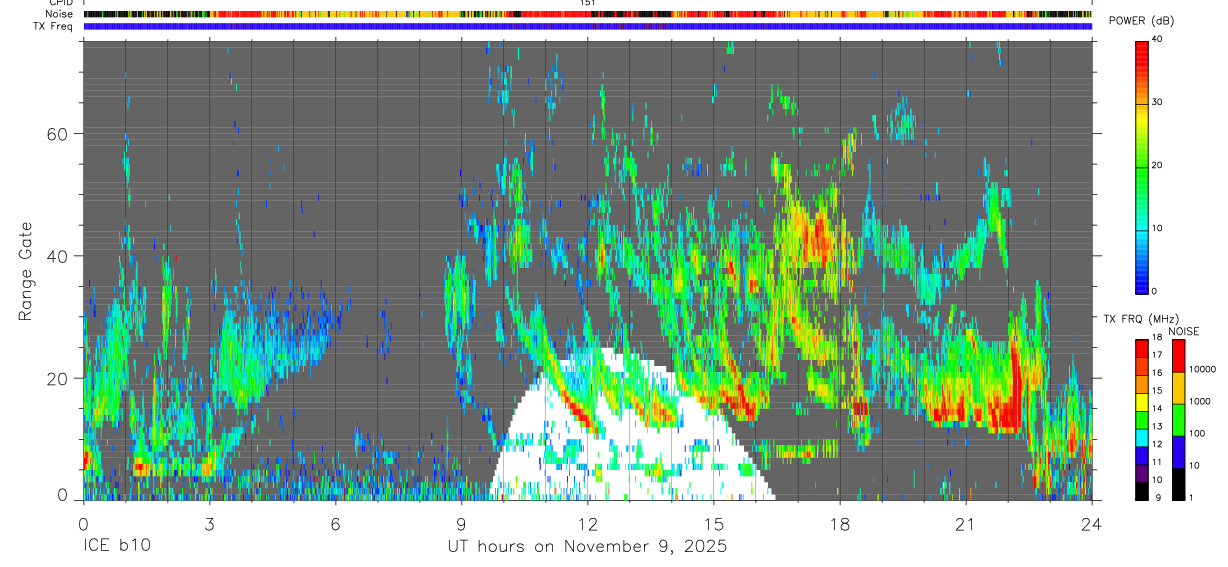Image resolution: width=1228 pixels, height=567 pixels.
Task: Click the TX FRQ (MHz) color scale
Action: coord(1142,420)
